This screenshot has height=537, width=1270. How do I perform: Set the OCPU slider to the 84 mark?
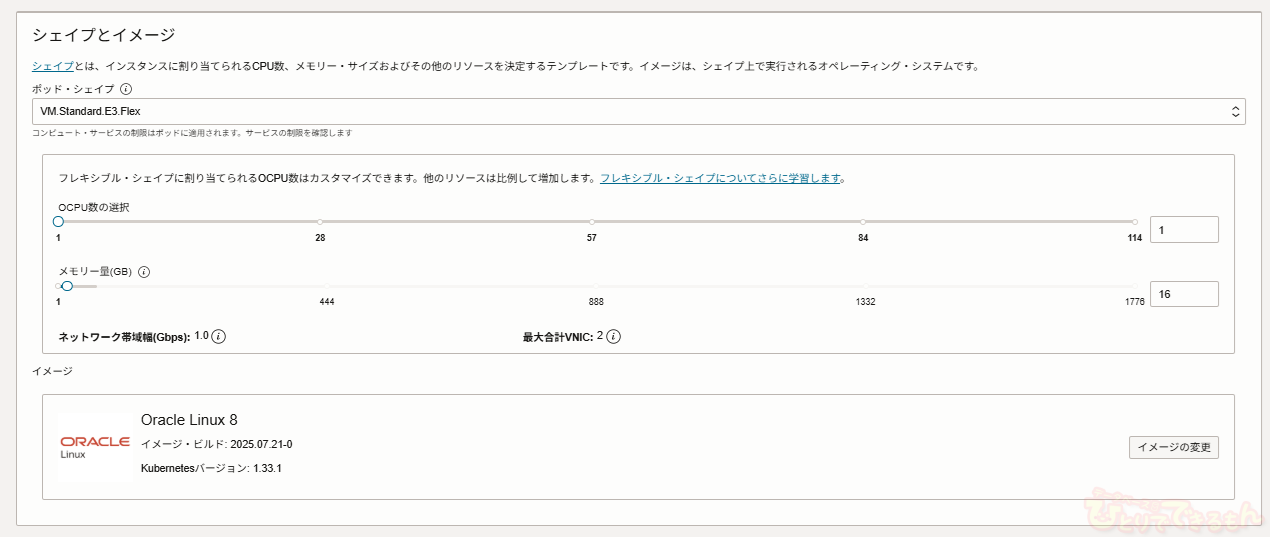(863, 222)
